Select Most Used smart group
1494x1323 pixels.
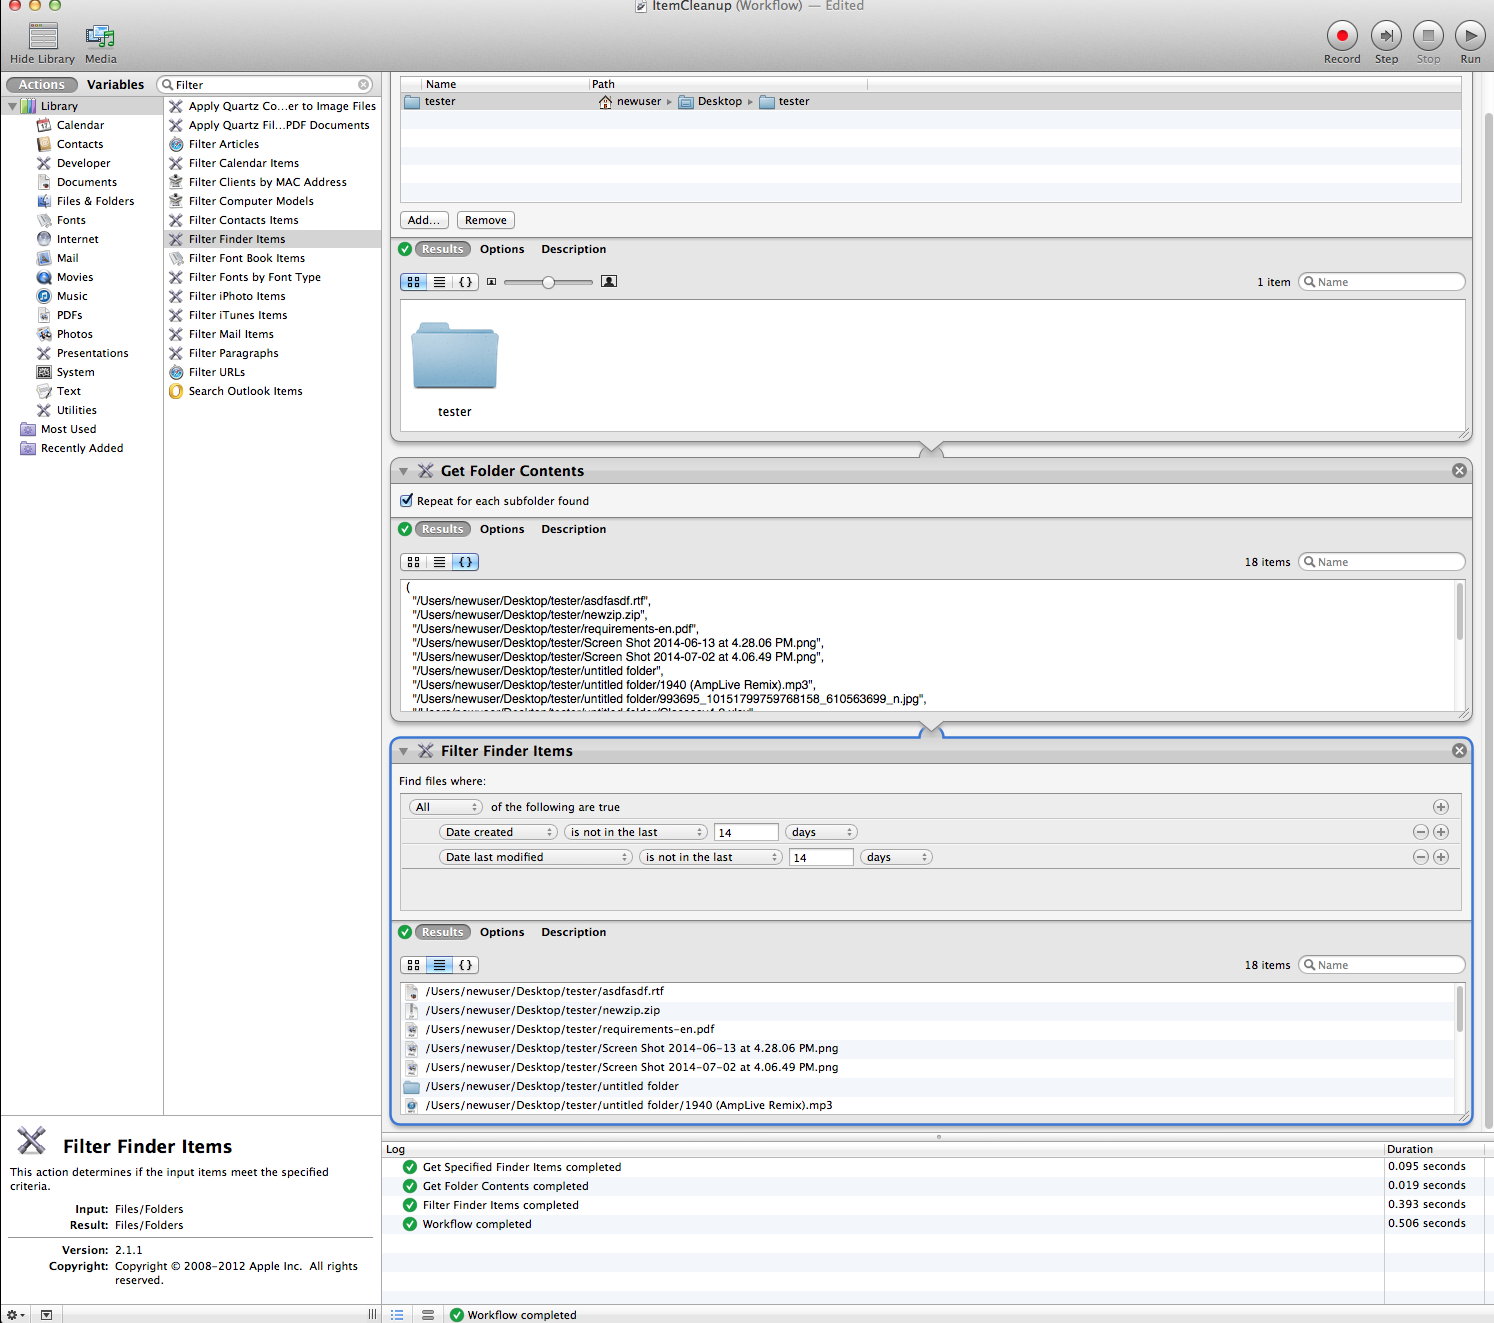pyautogui.click(x=69, y=429)
